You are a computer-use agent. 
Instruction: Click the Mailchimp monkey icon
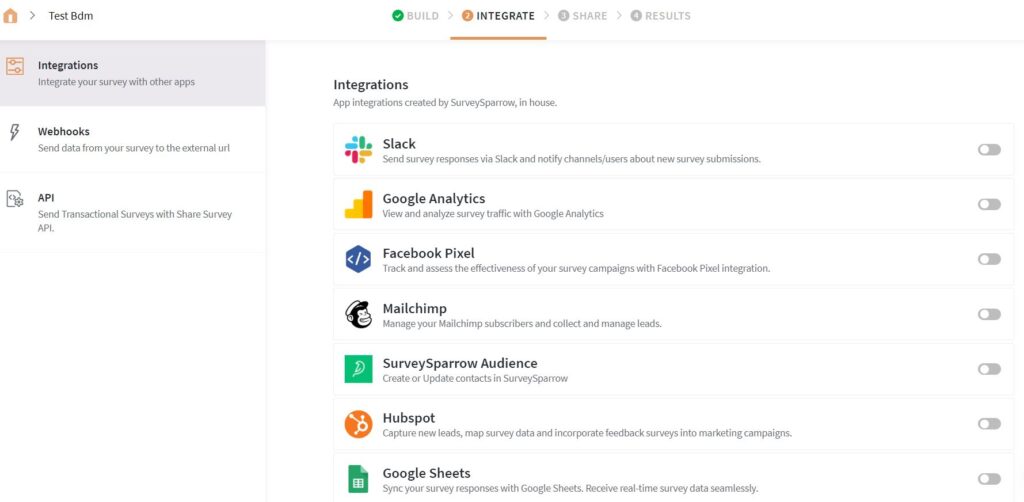tap(358, 314)
